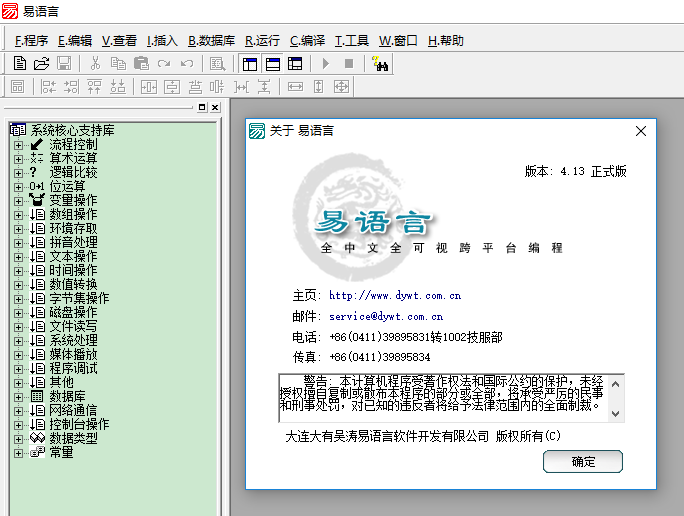
Task: Click the Undo arrow icon
Action: (187, 64)
